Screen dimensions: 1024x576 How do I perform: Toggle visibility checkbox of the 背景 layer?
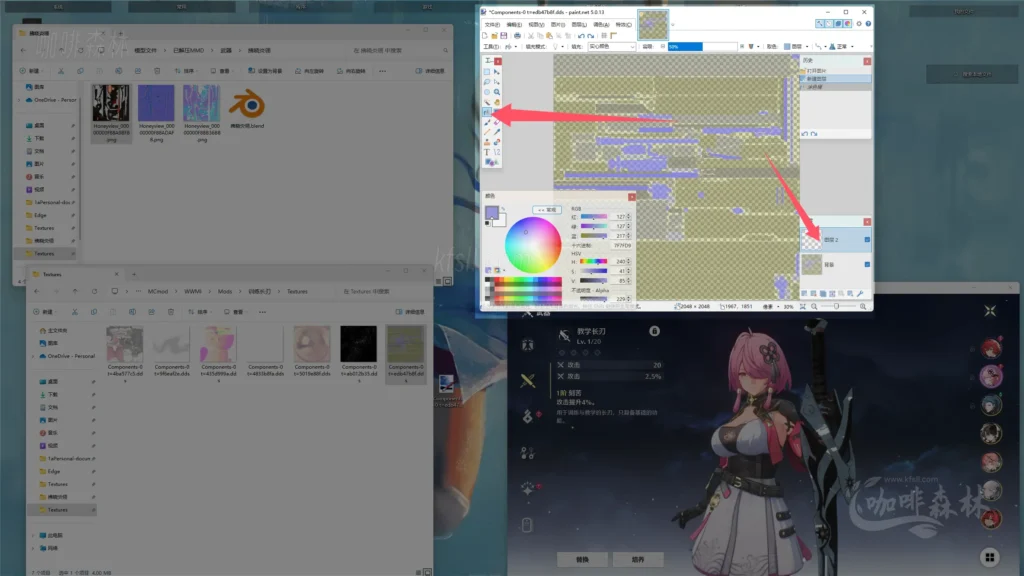click(867, 265)
